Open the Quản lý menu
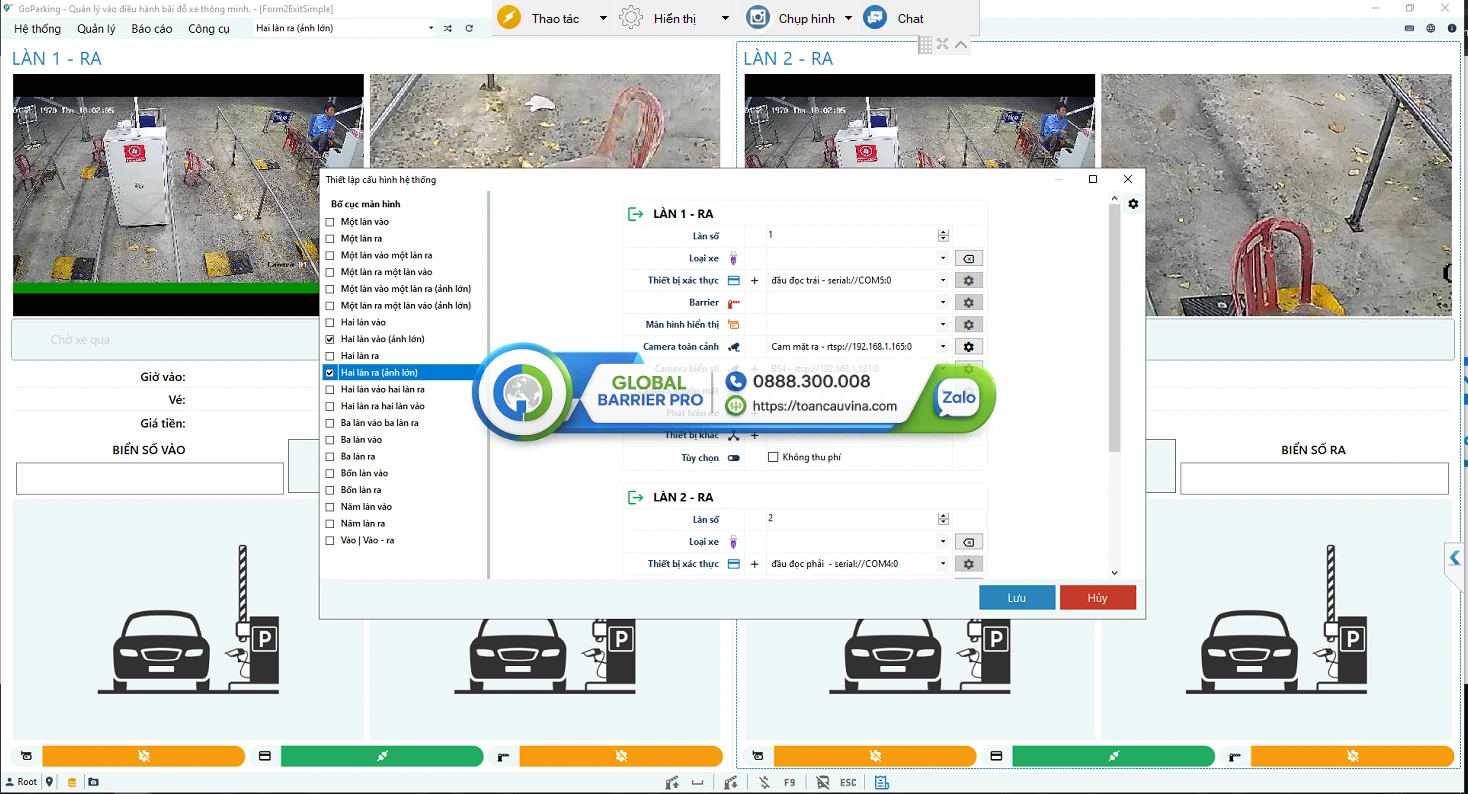The width and height of the screenshot is (1468, 794). (x=96, y=29)
